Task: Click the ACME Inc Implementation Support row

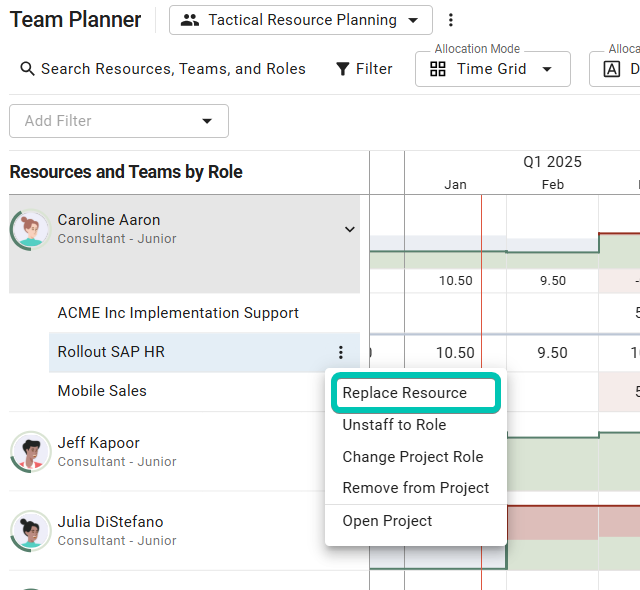Action: (178, 313)
